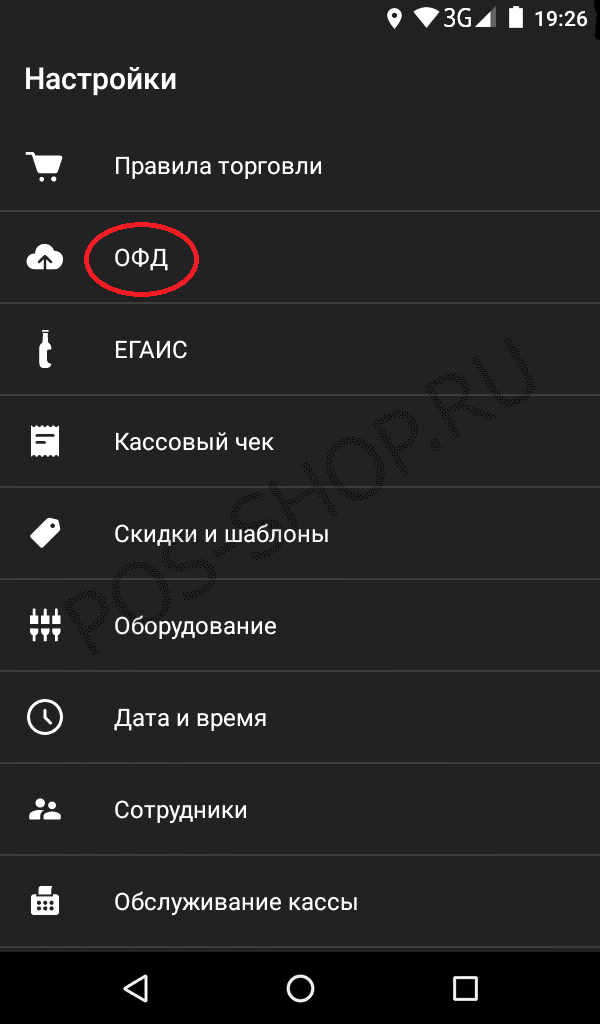Tap the bottle icon for ЕГАИС
The height and width of the screenshot is (1024, 600).
click(x=44, y=349)
